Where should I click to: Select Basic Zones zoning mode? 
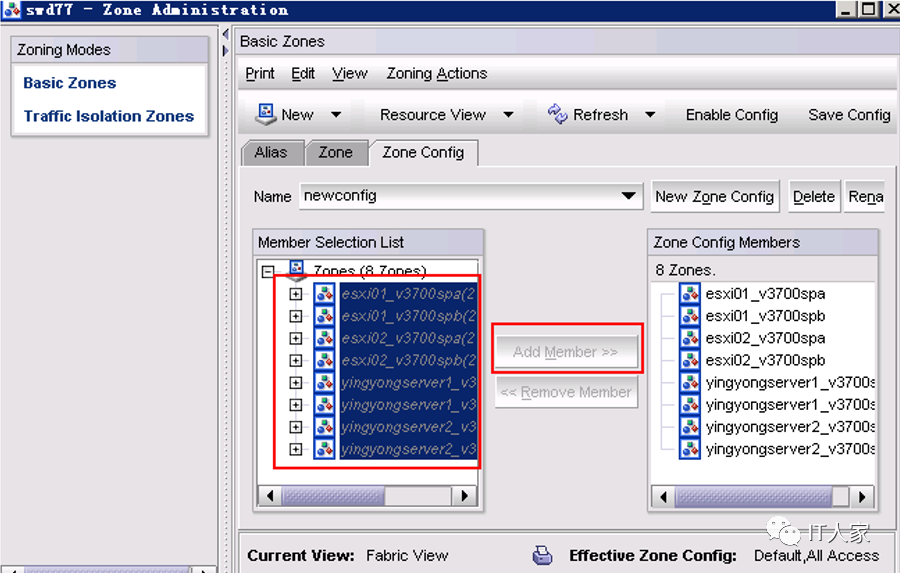click(x=69, y=83)
